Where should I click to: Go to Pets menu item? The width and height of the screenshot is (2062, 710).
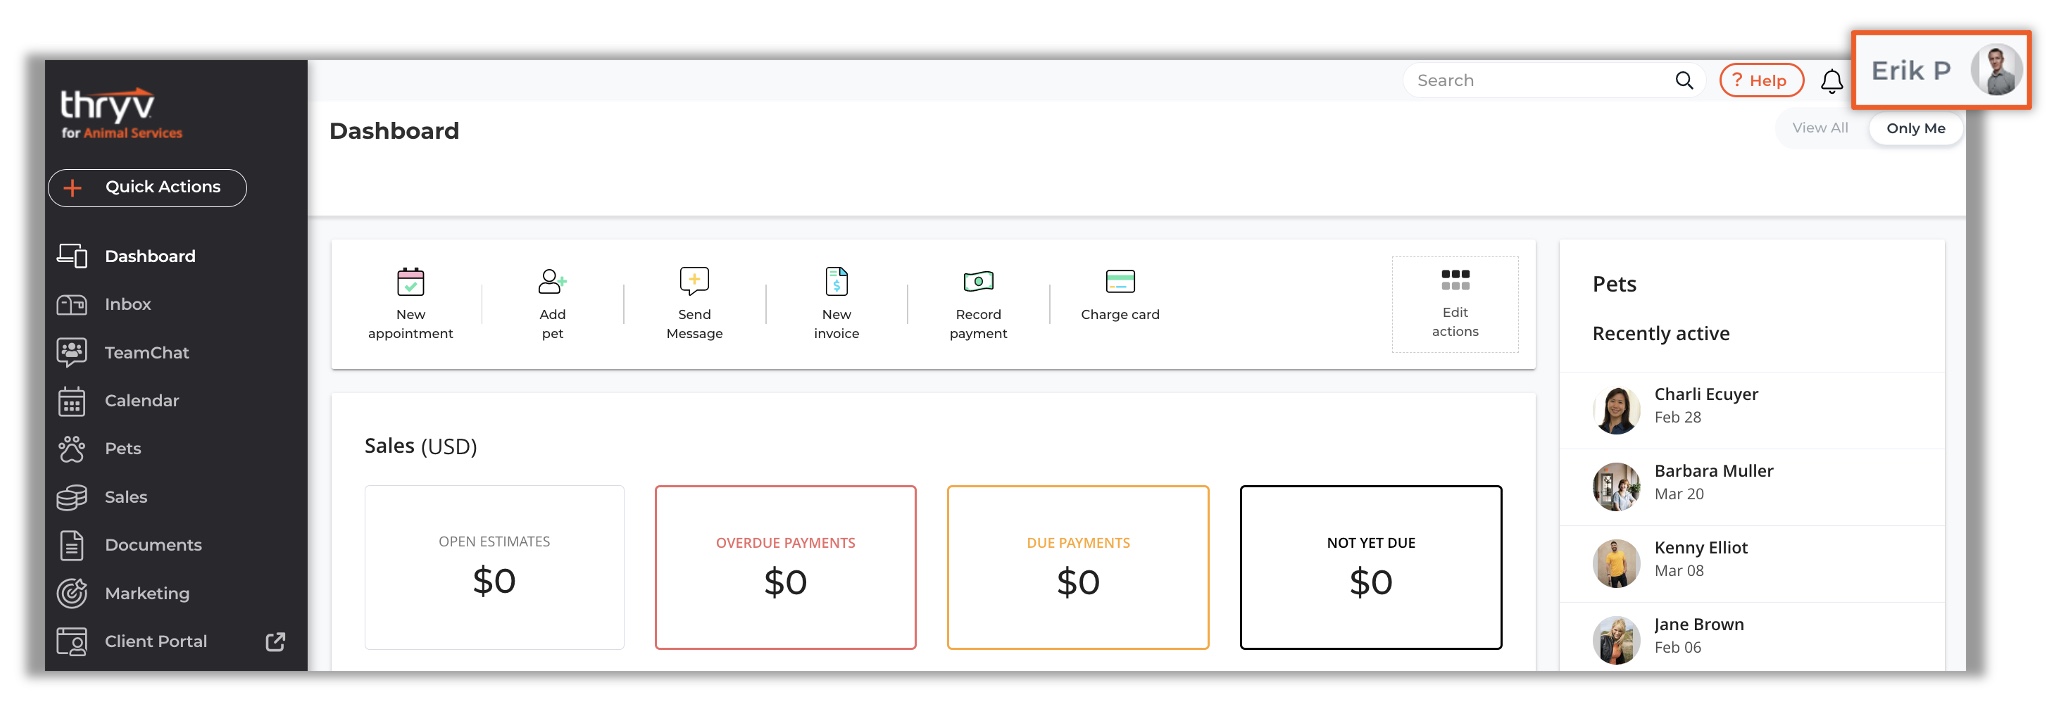123,448
